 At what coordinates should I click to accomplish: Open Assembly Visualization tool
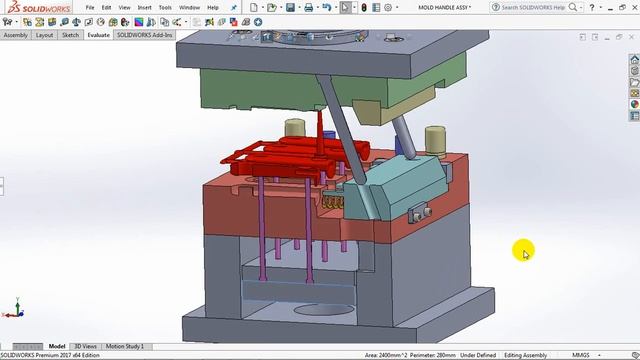tap(113, 22)
